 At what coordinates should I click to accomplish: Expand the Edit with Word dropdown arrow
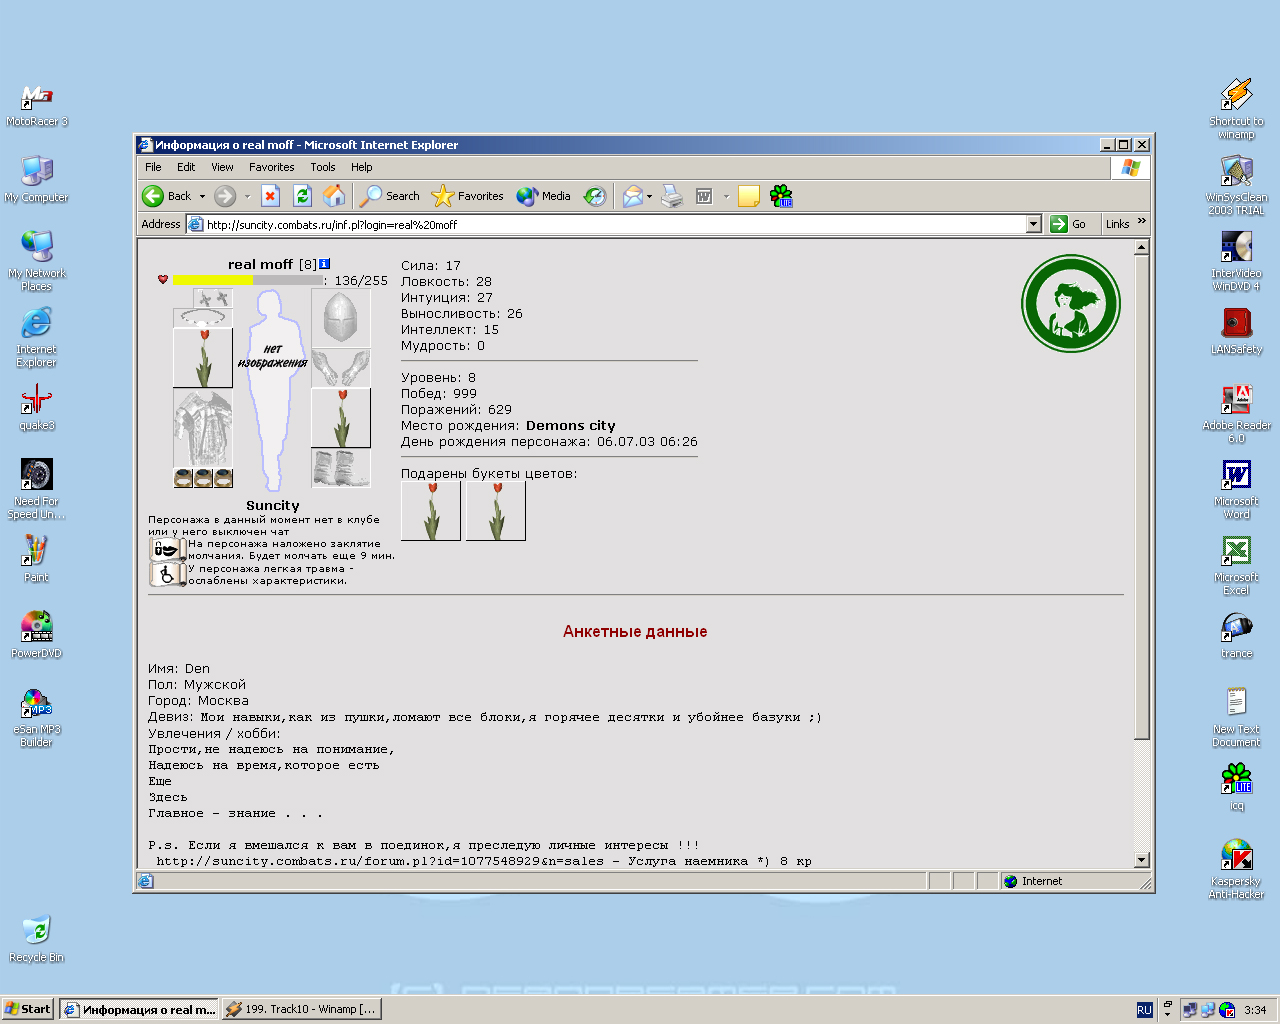click(726, 196)
